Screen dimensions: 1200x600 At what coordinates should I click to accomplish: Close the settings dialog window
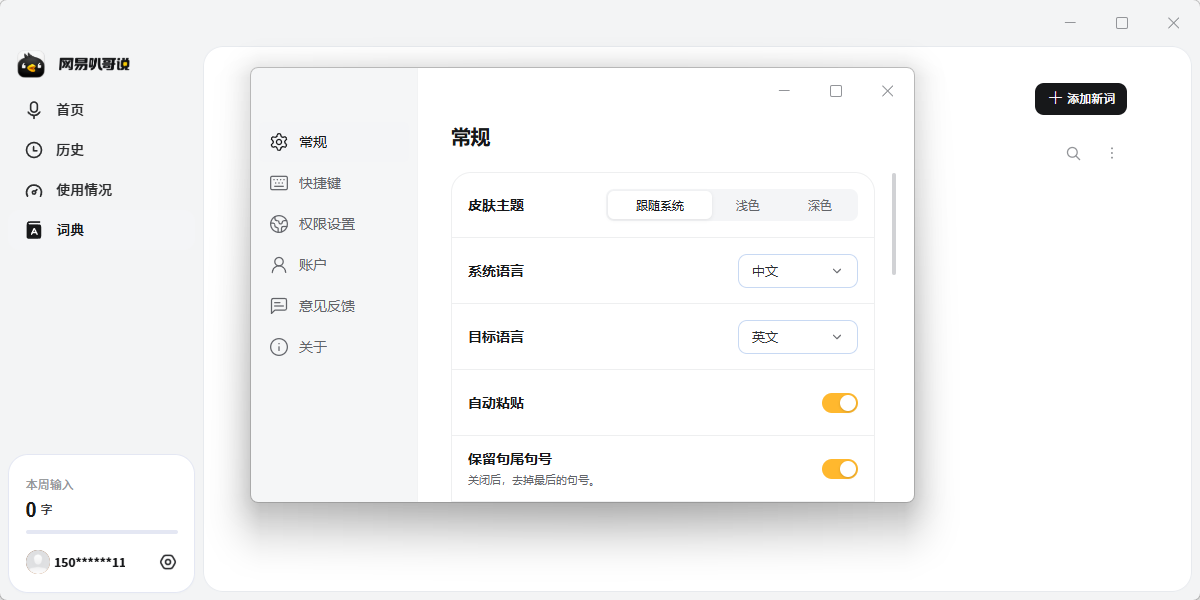point(887,91)
